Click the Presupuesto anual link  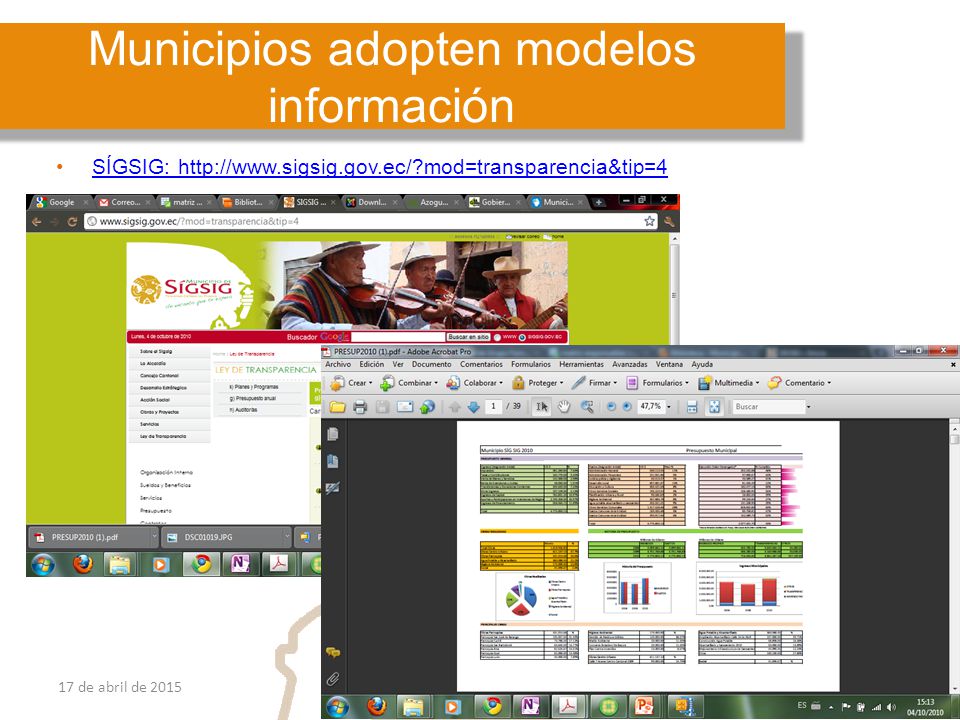(x=255, y=398)
